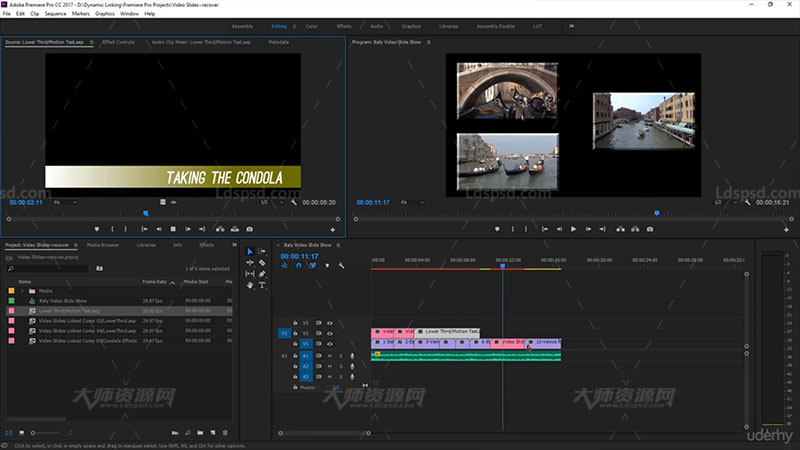This screenshot has height=450, width=800.
Task: Open Project panel menu icon
Action: pos(76,245)
